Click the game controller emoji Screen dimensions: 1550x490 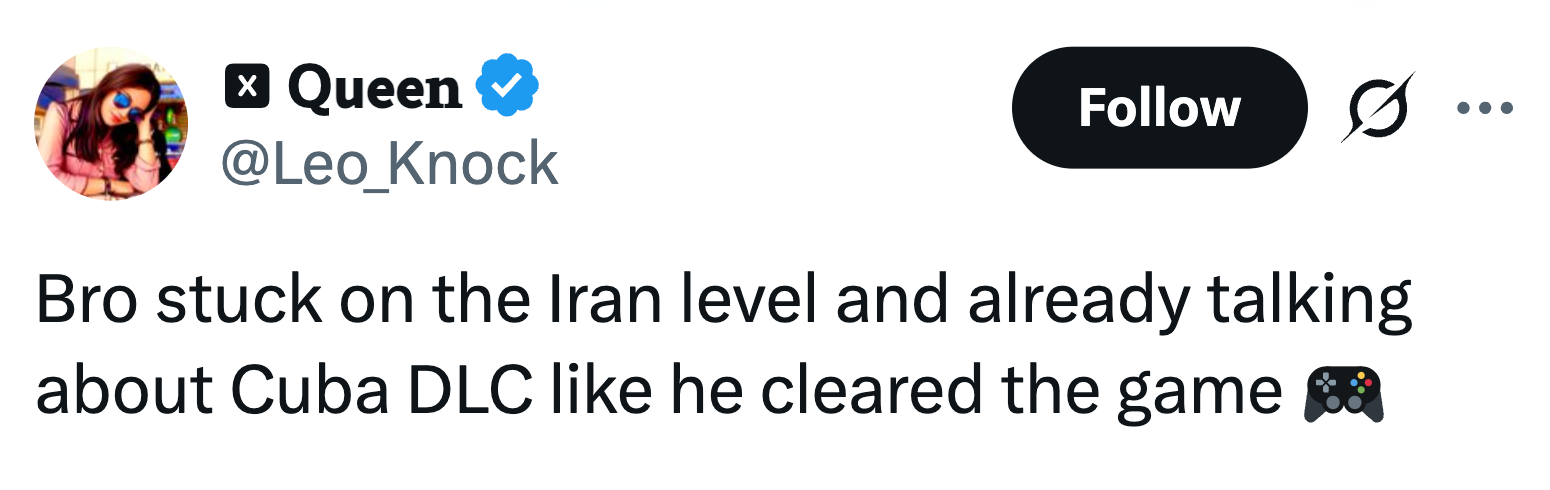click(x=1344, y=392)
